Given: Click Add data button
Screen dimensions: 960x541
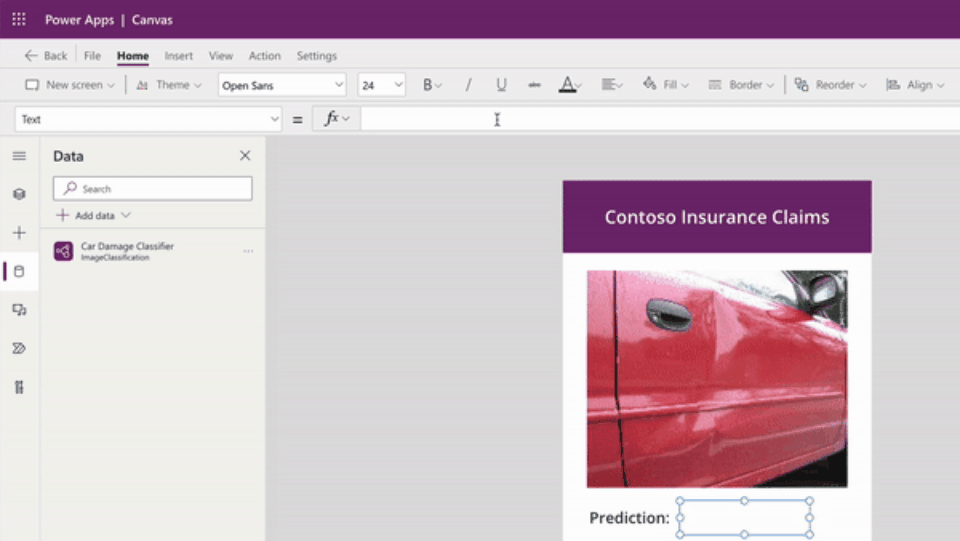Looking at the screenshot, I should 93,215.
